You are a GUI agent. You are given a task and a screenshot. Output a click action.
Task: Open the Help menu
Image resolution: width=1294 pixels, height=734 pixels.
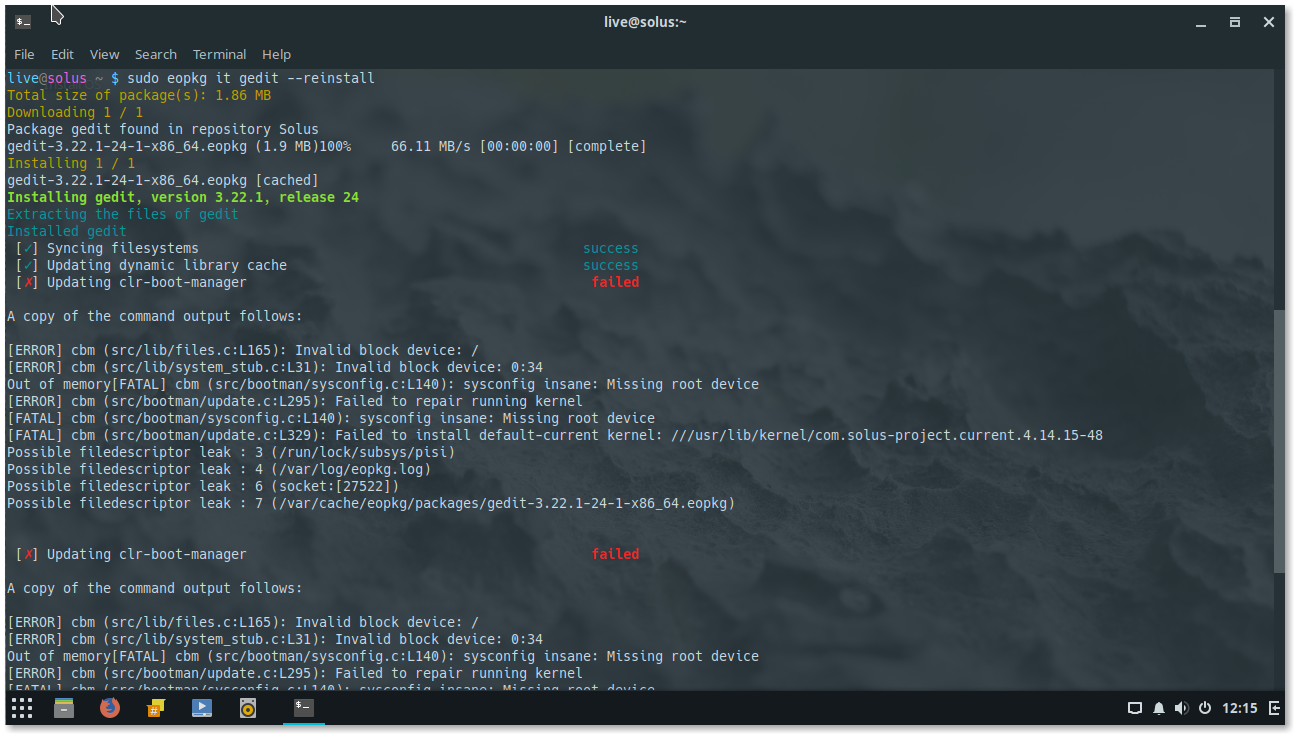(x=276, y=54)
